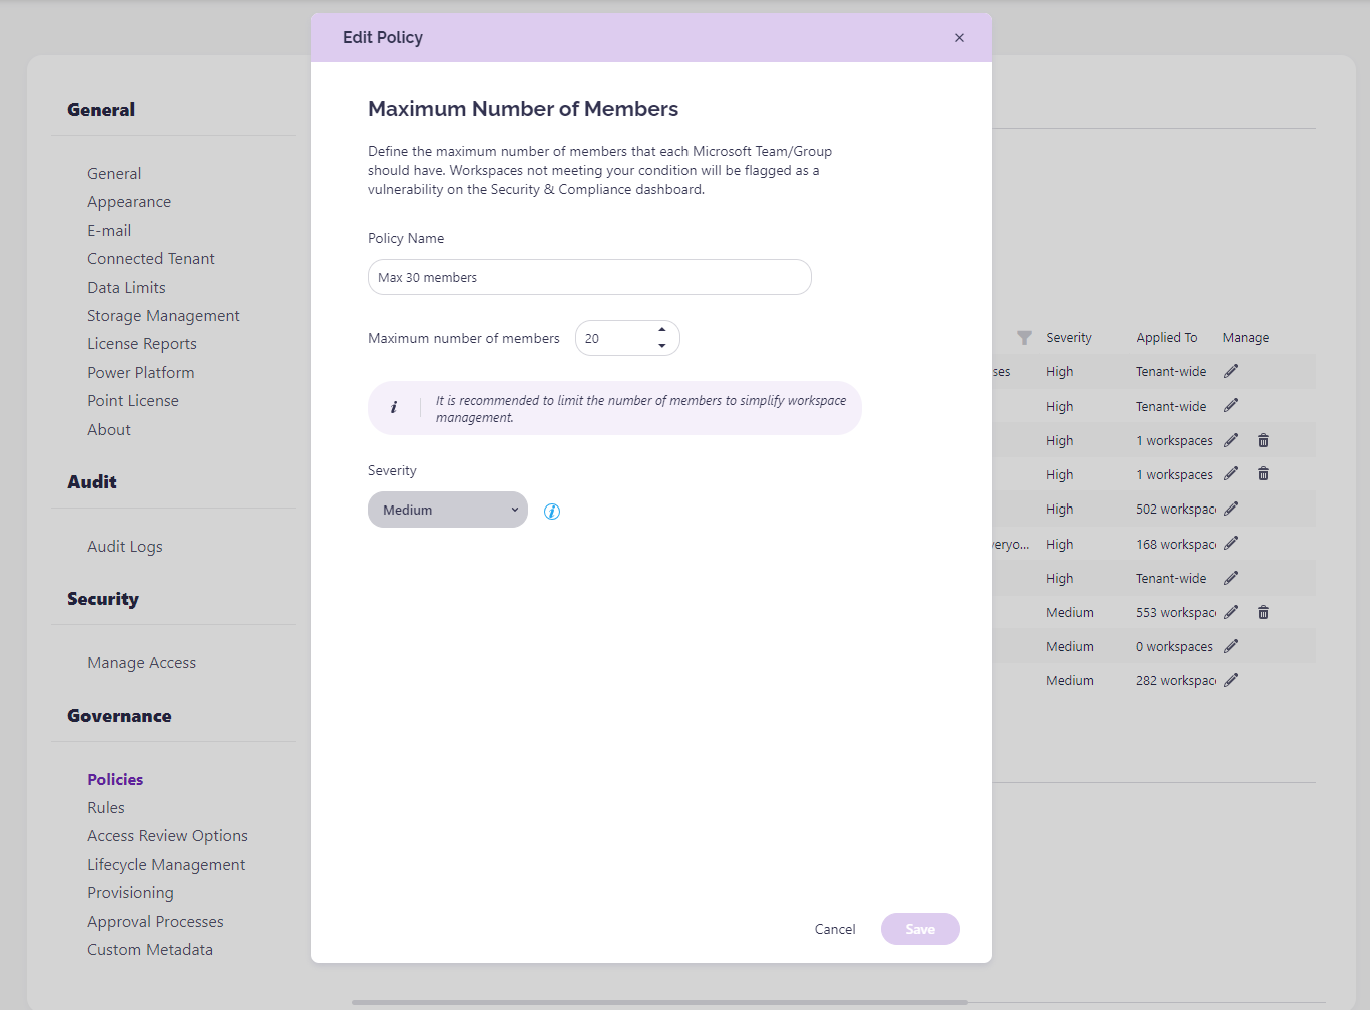Open Connected Tenant page

coord(151,259)
